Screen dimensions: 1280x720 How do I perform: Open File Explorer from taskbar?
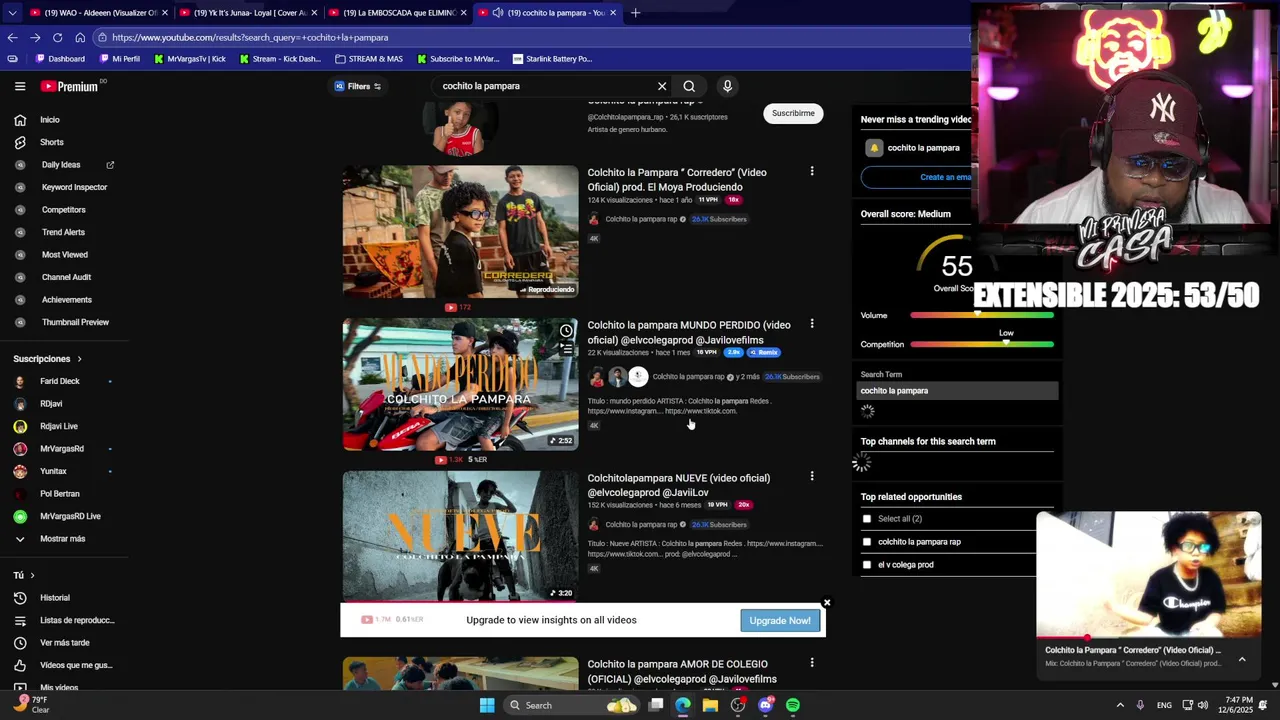710,705
